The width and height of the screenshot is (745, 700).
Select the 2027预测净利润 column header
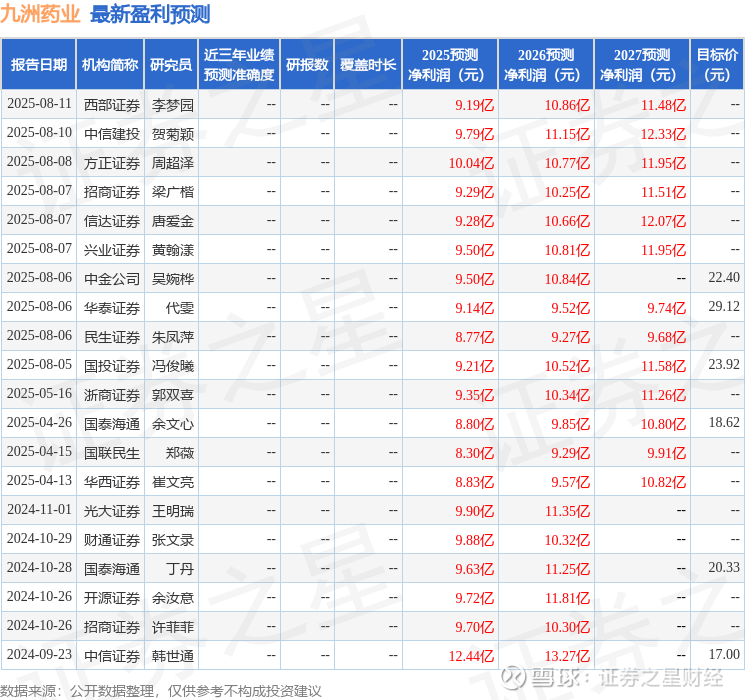coord(642,65)
